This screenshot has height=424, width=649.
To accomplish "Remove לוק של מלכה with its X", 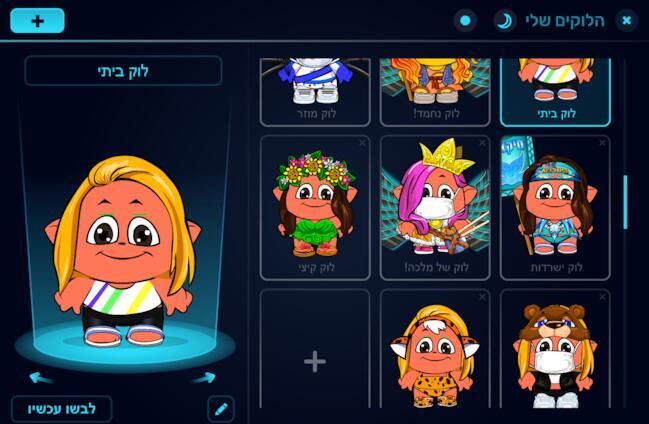I will click(482, 143).
